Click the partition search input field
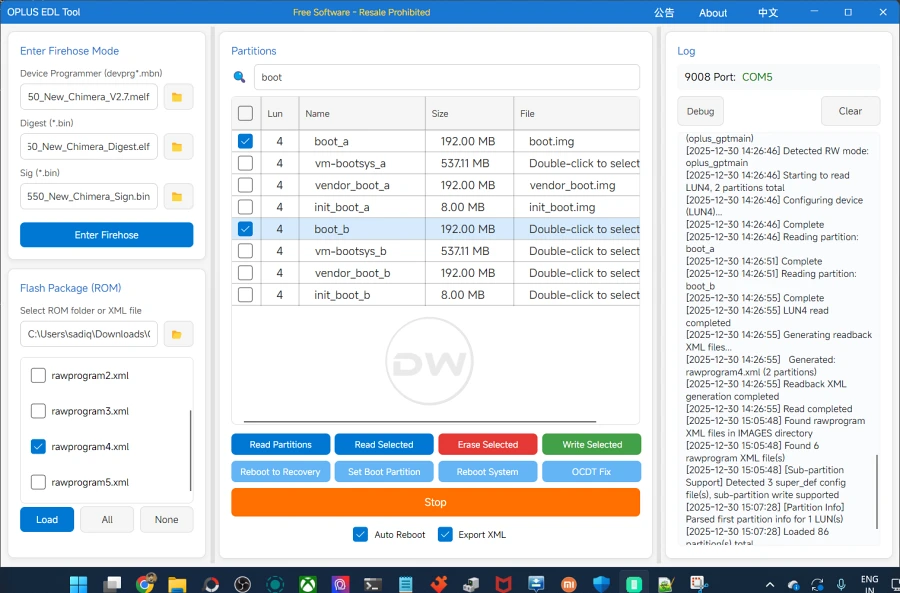 [x=445, y=77]
